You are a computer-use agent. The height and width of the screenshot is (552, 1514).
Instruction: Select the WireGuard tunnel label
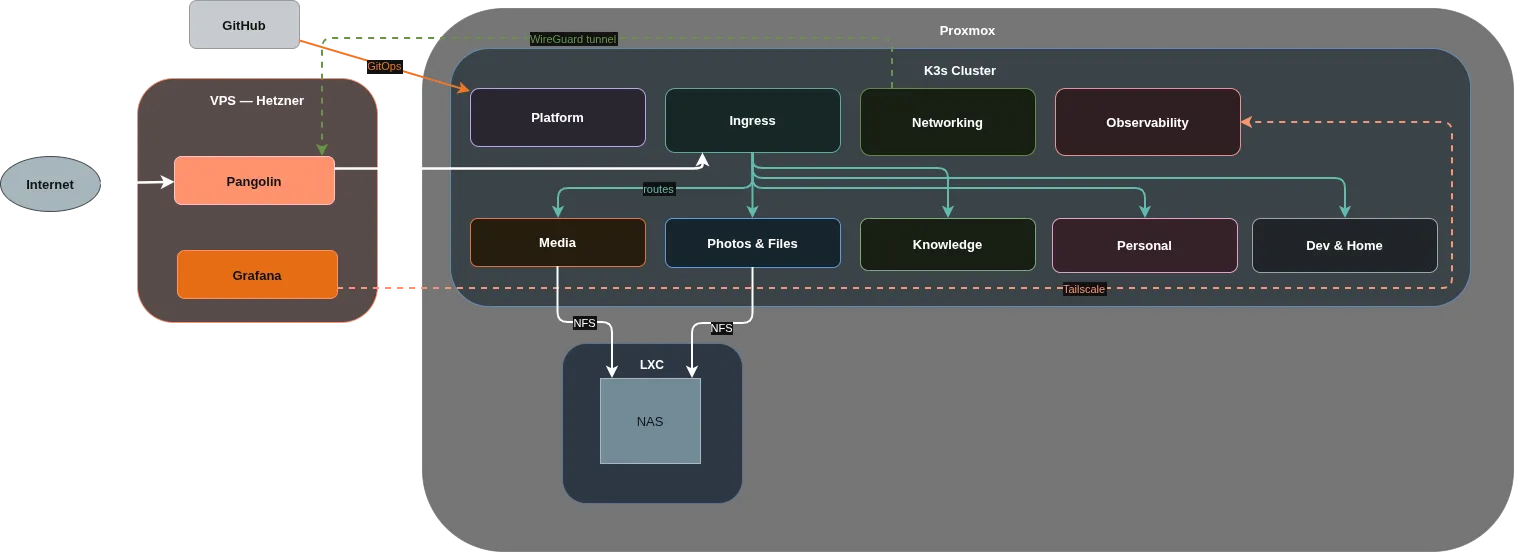(572, 39)
